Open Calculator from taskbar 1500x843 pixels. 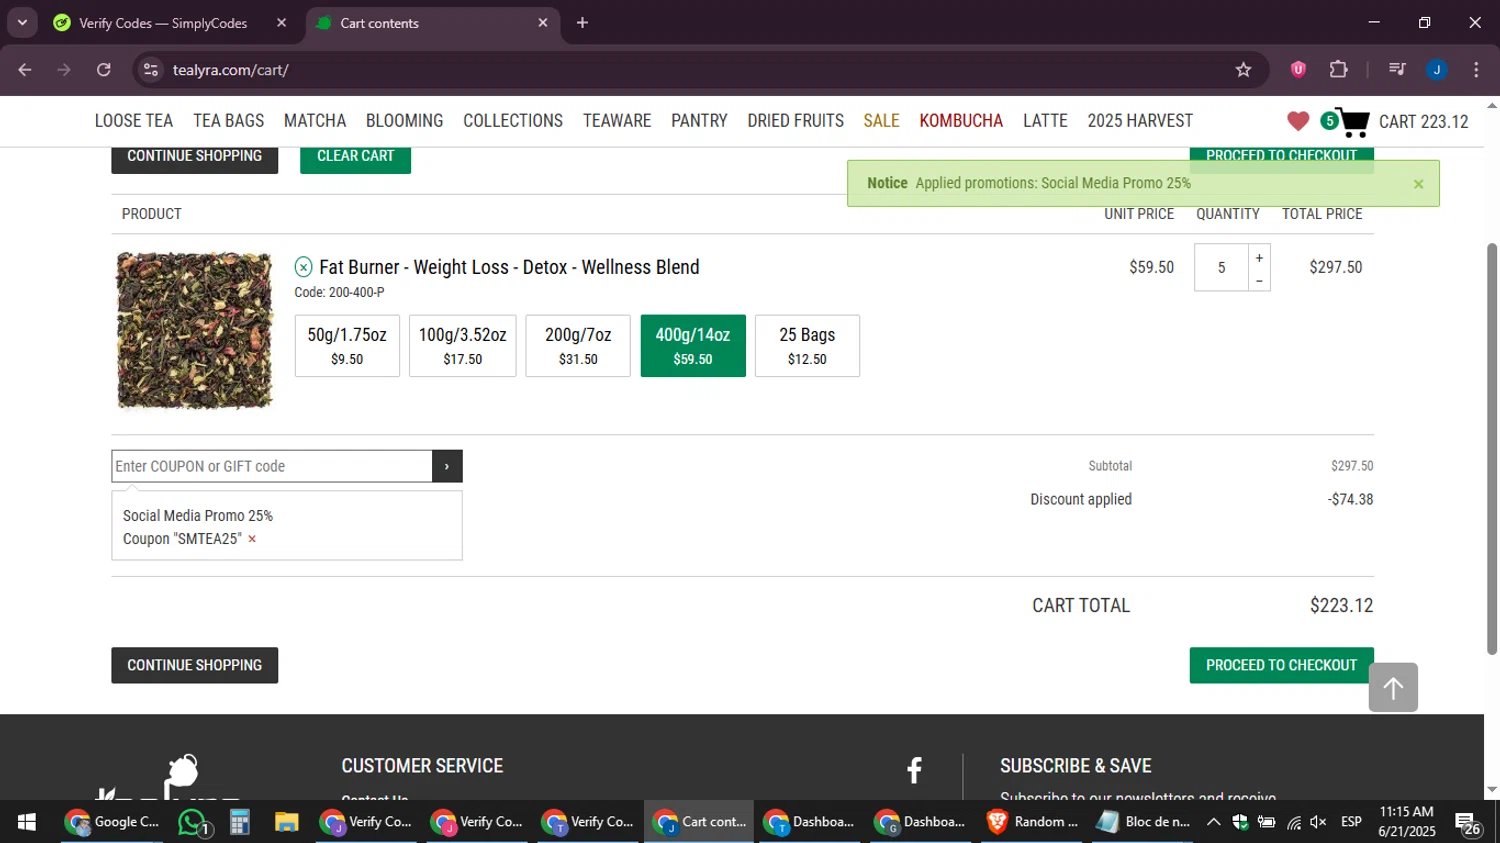pyautogui.click(x=239, y=822)
